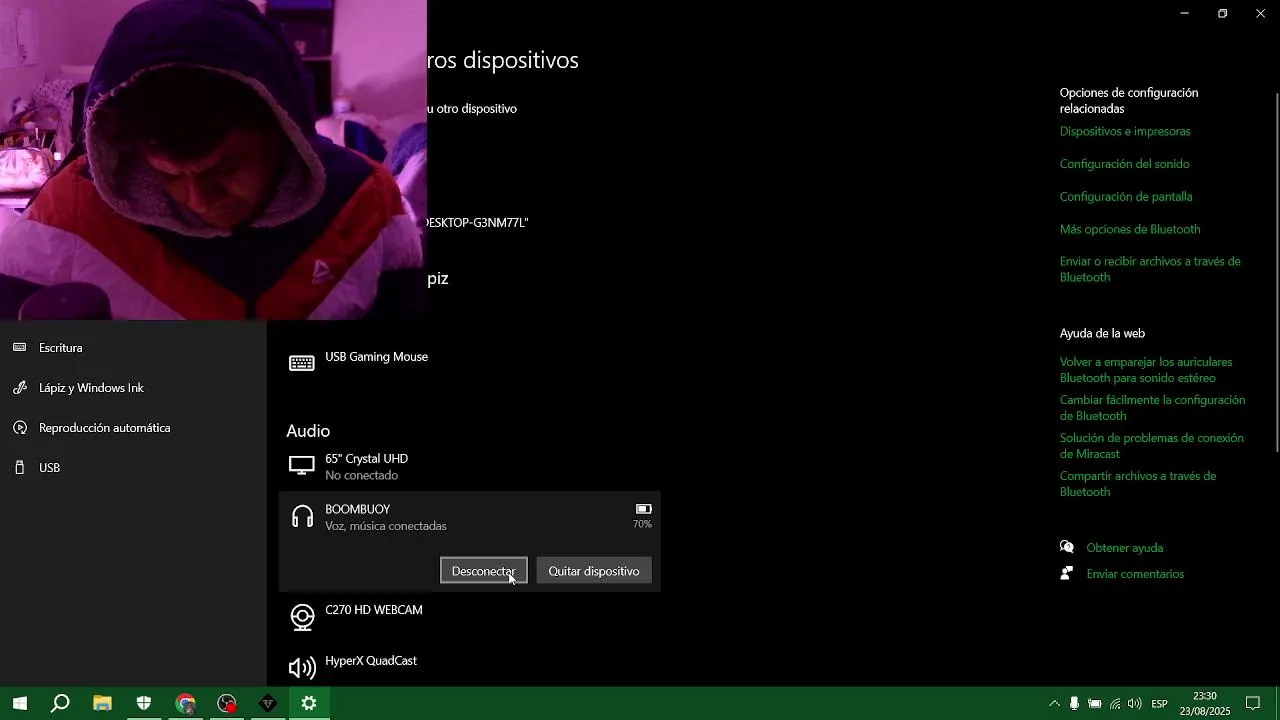Click the Lápiz y Windows Ink pen icon

point(20,388)
